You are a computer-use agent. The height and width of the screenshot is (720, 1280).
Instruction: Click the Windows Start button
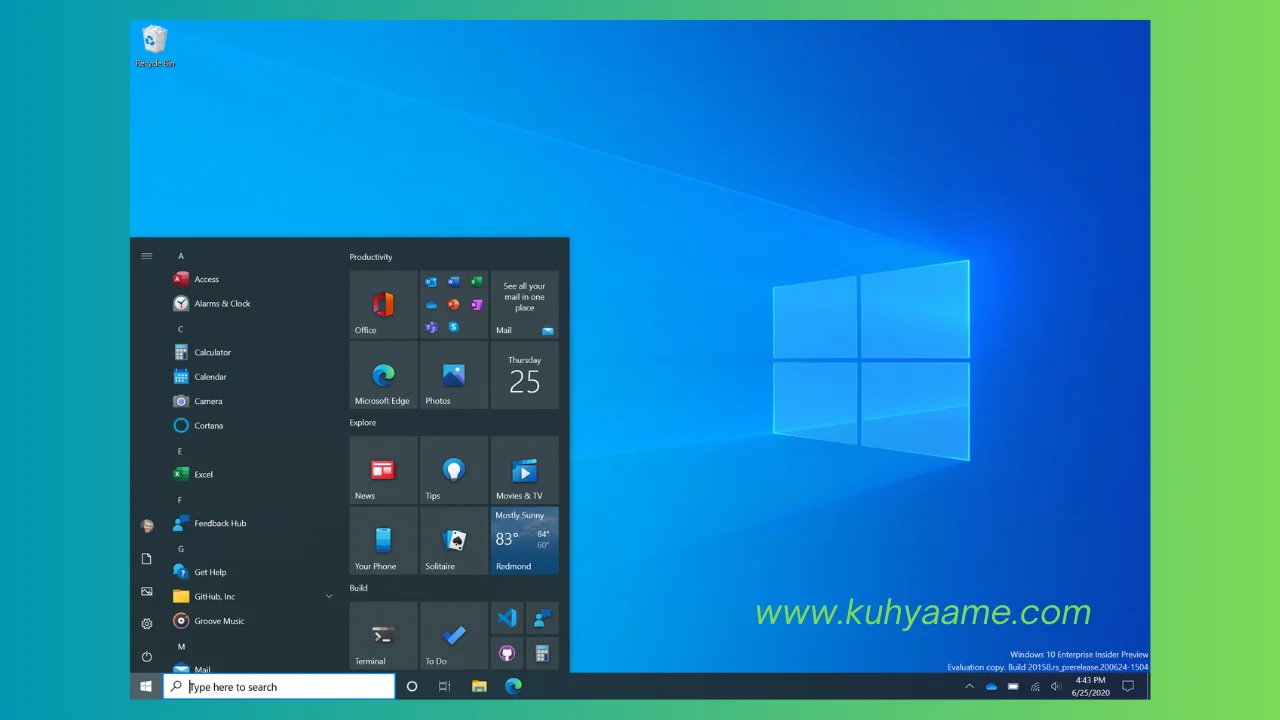(x=146, y=686)
